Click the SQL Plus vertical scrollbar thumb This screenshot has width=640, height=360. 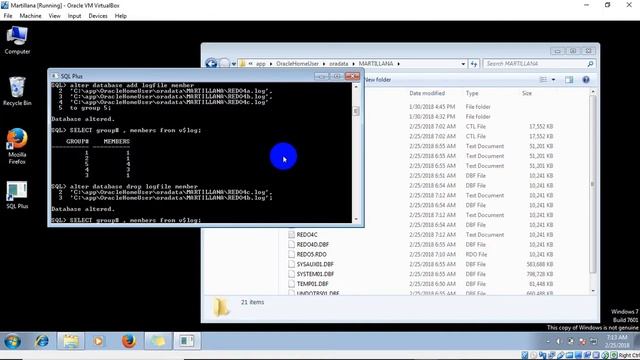pyautogui.click(x=356, y=111)
